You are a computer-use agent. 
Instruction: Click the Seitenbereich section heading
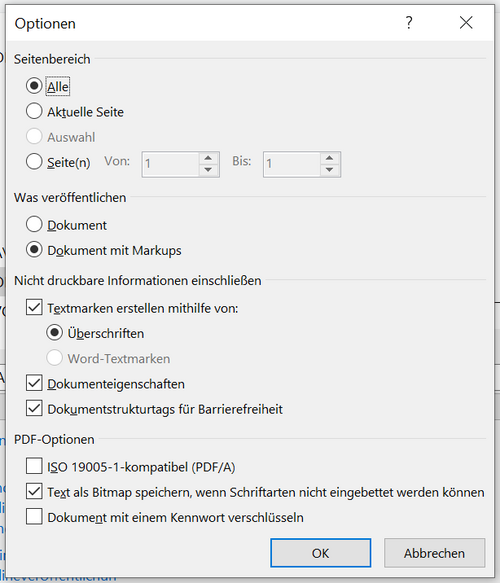click(x=52, y=59)
